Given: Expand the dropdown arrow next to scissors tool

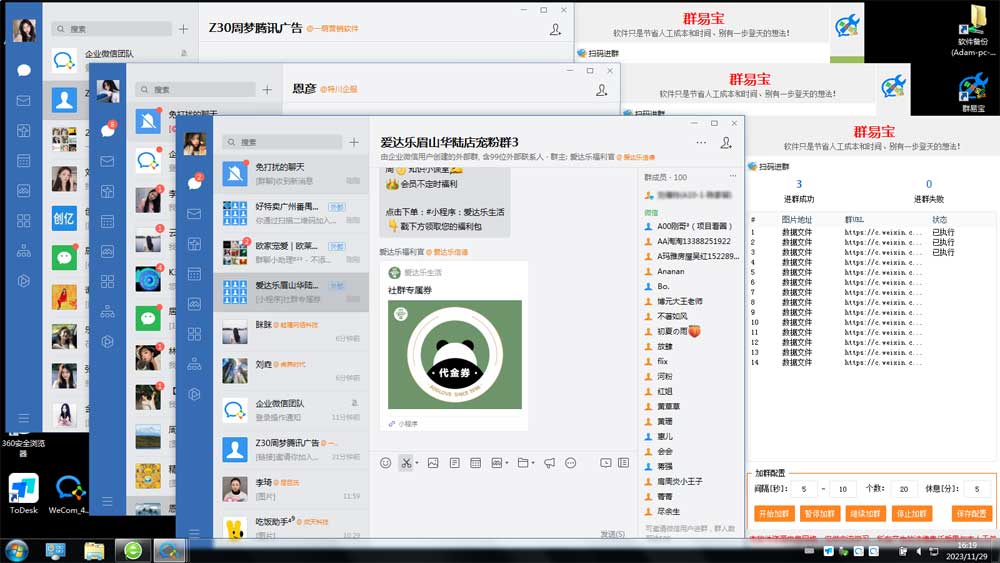Looking at the screenshot, I should click(416, 463).
